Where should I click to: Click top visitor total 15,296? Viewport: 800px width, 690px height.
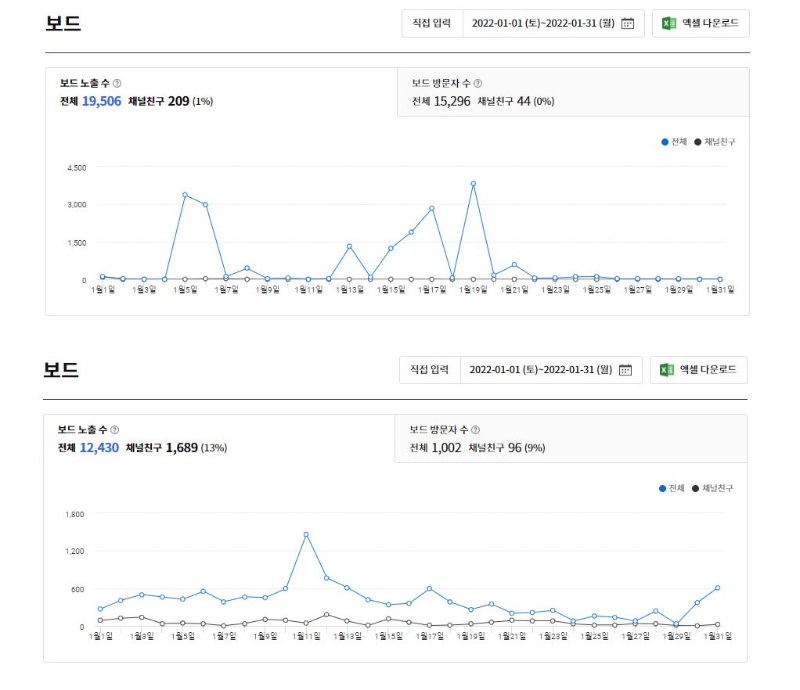(x=452, y=101)
